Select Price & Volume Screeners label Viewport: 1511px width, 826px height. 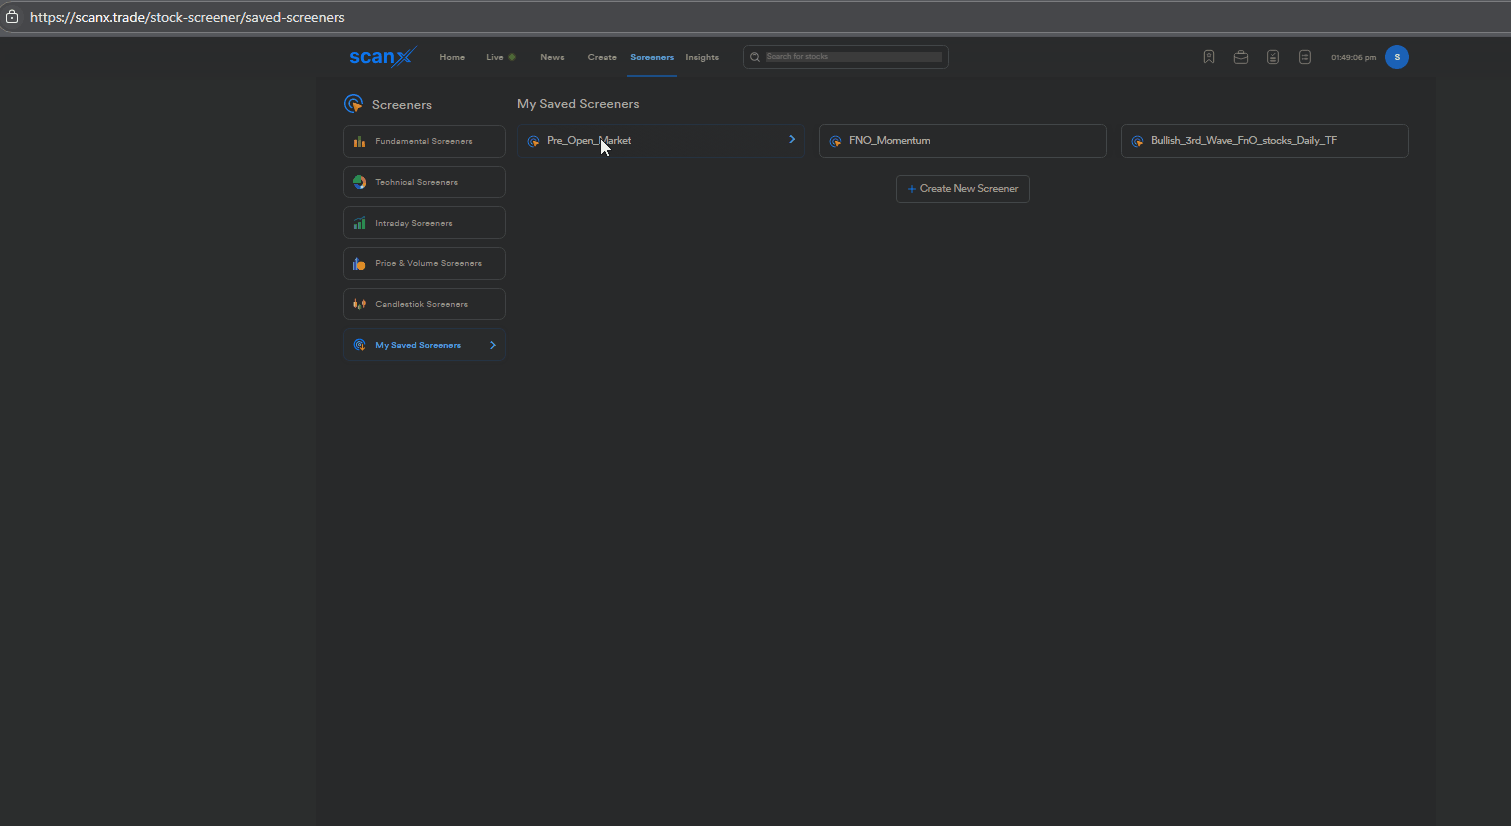pos(429,264)
